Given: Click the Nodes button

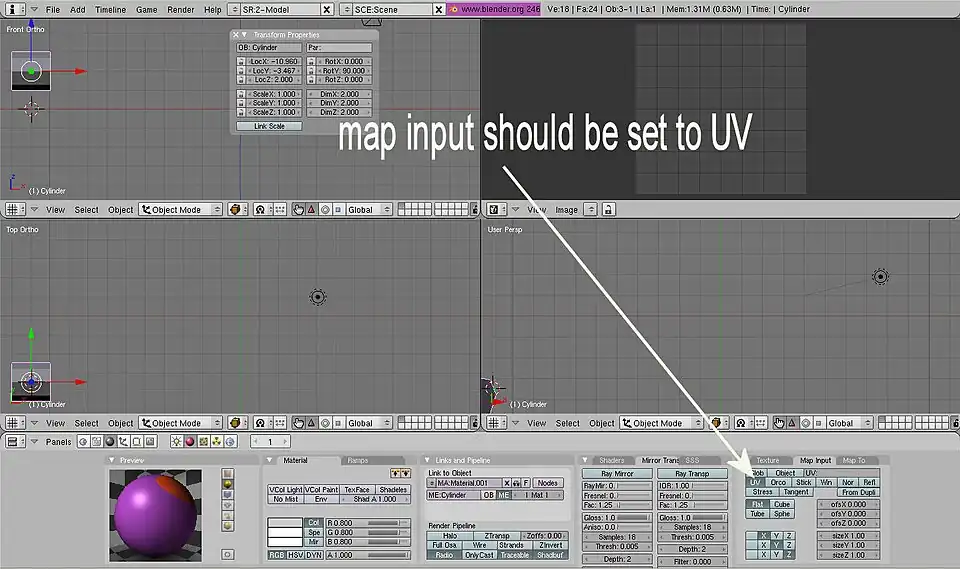Looking at the screenshot, I should click(x=547, y=483).
